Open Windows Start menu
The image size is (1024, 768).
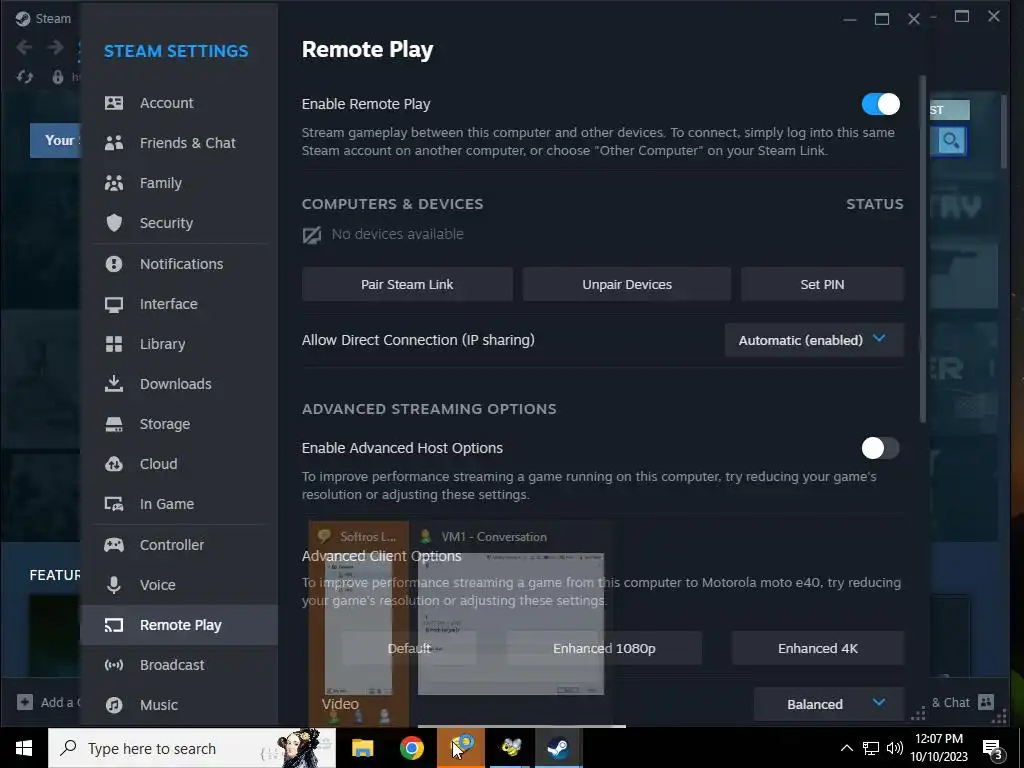[x=24, y=748]
